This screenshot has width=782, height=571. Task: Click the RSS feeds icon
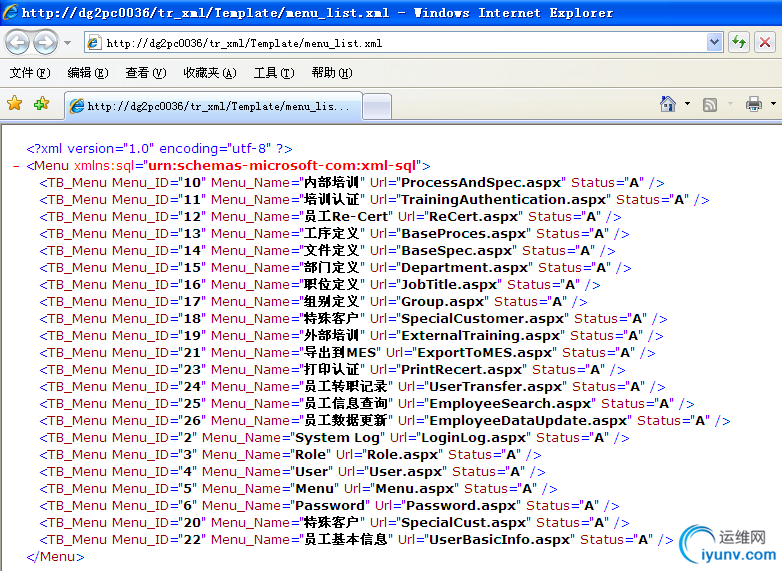coord(710,104)
